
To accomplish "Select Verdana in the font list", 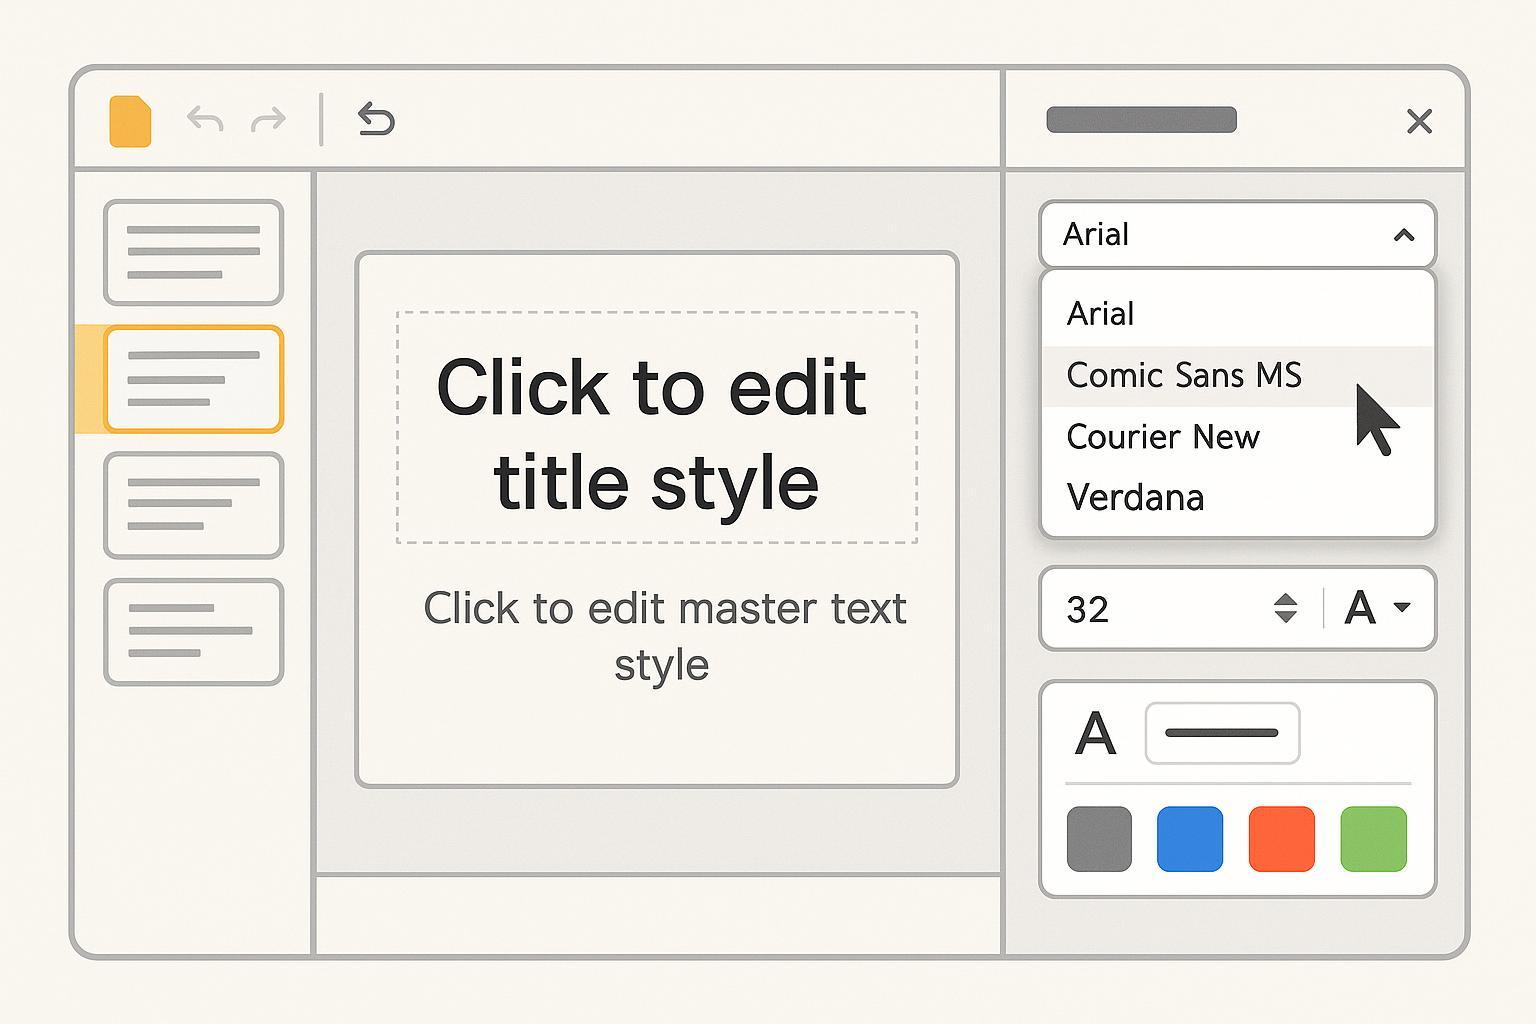I will click(x=1135, y=498).
